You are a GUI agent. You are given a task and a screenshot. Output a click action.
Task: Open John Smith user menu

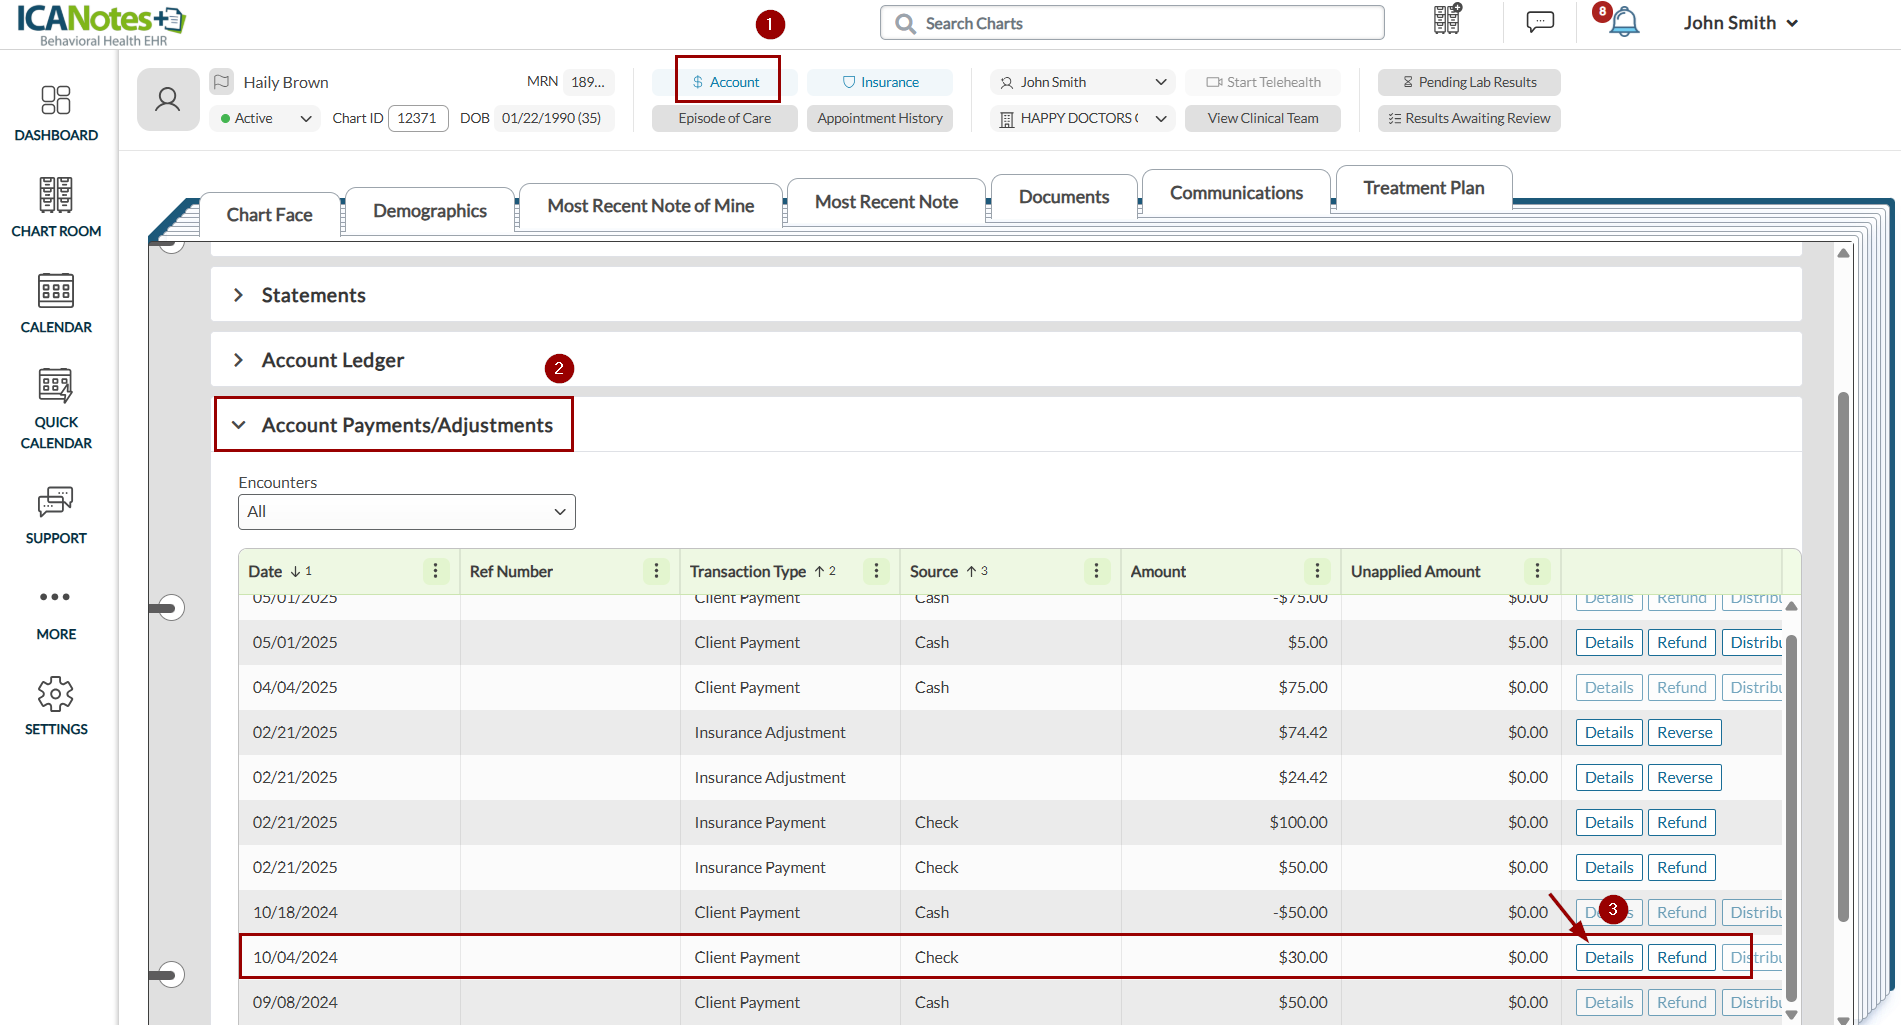pyautogui.click(x=1740, y=23)
